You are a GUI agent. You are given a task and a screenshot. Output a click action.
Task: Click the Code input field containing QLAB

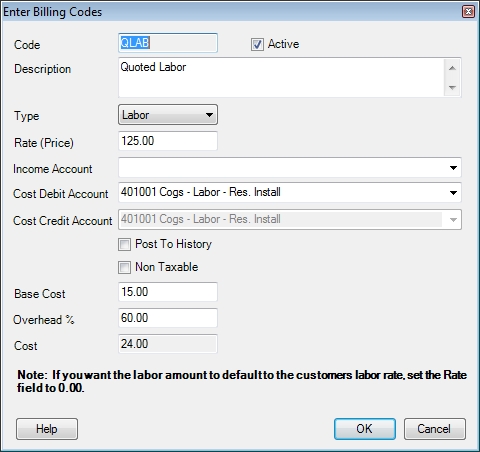tap(168, 43)
